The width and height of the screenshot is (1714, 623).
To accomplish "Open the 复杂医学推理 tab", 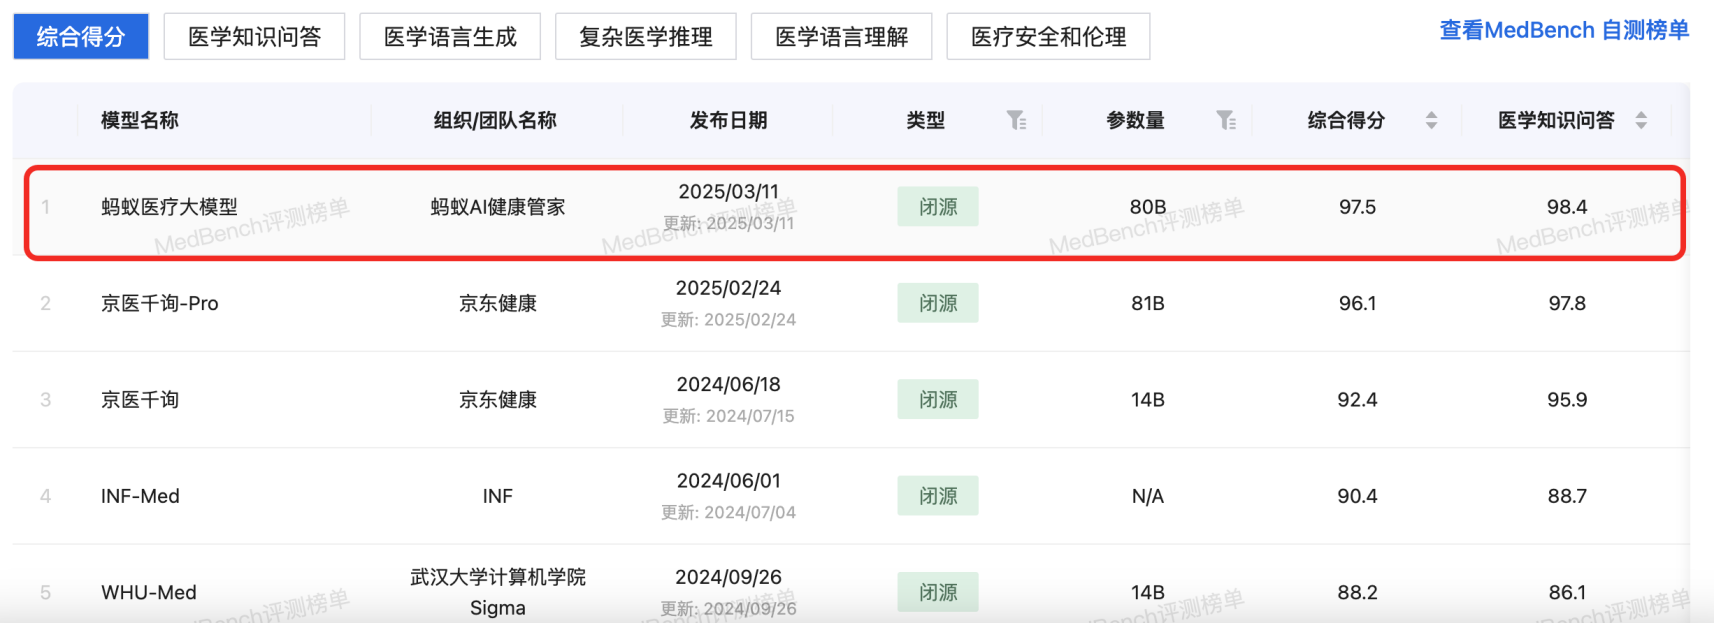I will tap(646, 37).
